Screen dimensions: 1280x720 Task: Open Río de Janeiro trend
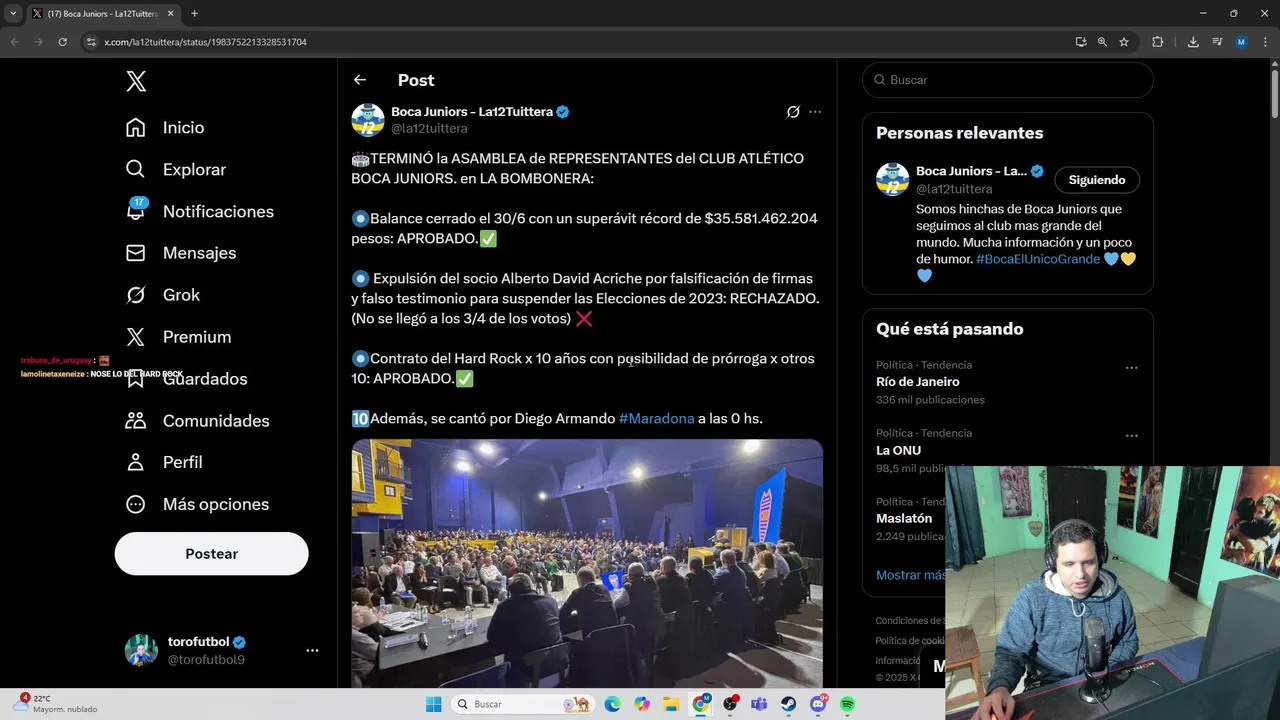point(918,382)
